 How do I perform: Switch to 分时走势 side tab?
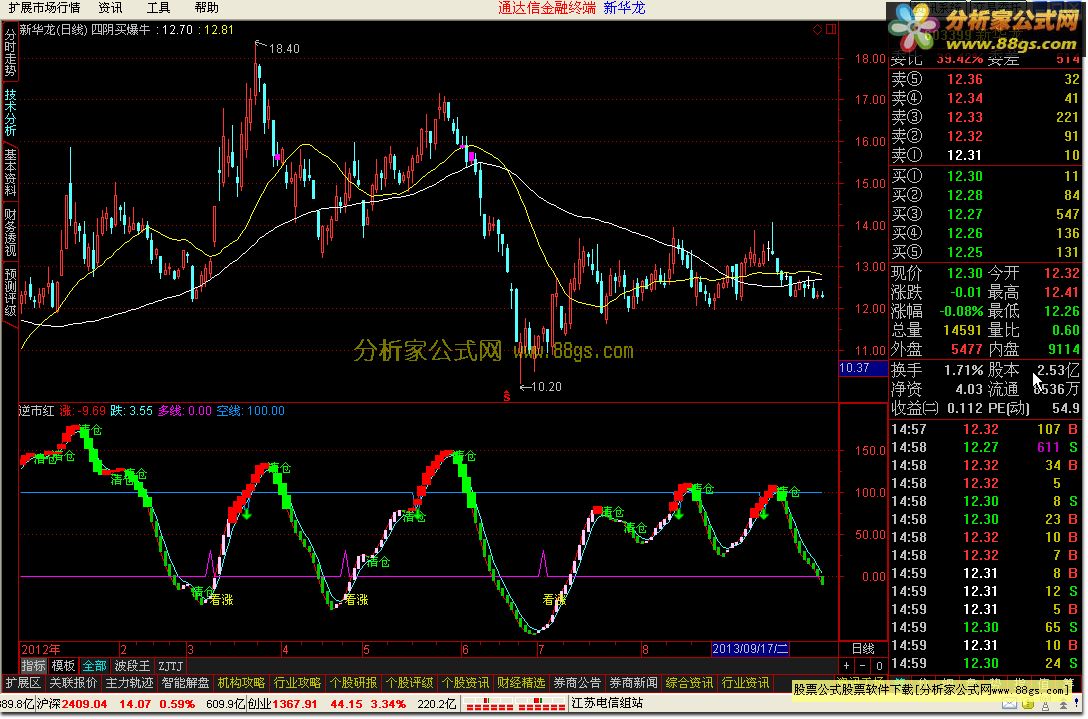10,52
